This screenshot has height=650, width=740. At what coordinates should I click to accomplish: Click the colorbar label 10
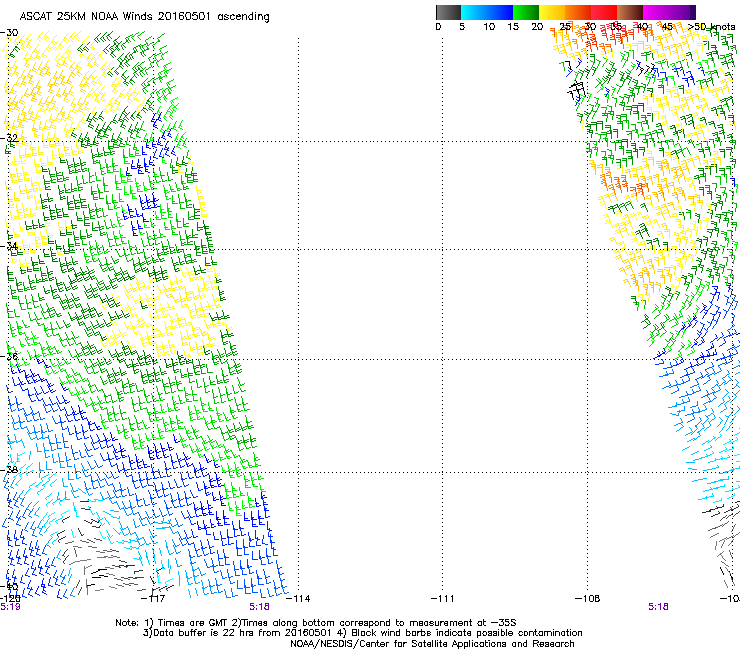coord(489,27)
